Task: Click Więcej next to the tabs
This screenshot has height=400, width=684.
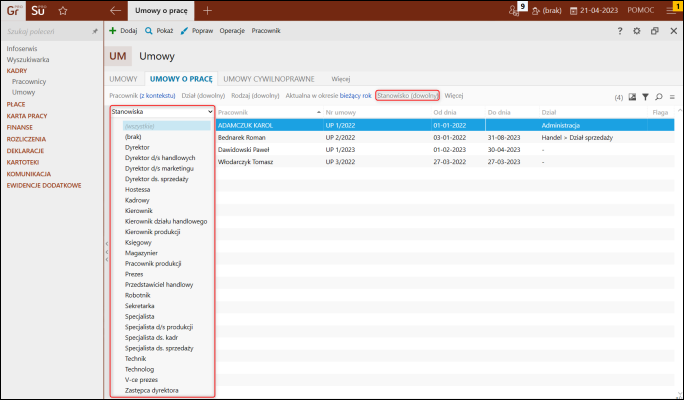Action: pos(341,79)
